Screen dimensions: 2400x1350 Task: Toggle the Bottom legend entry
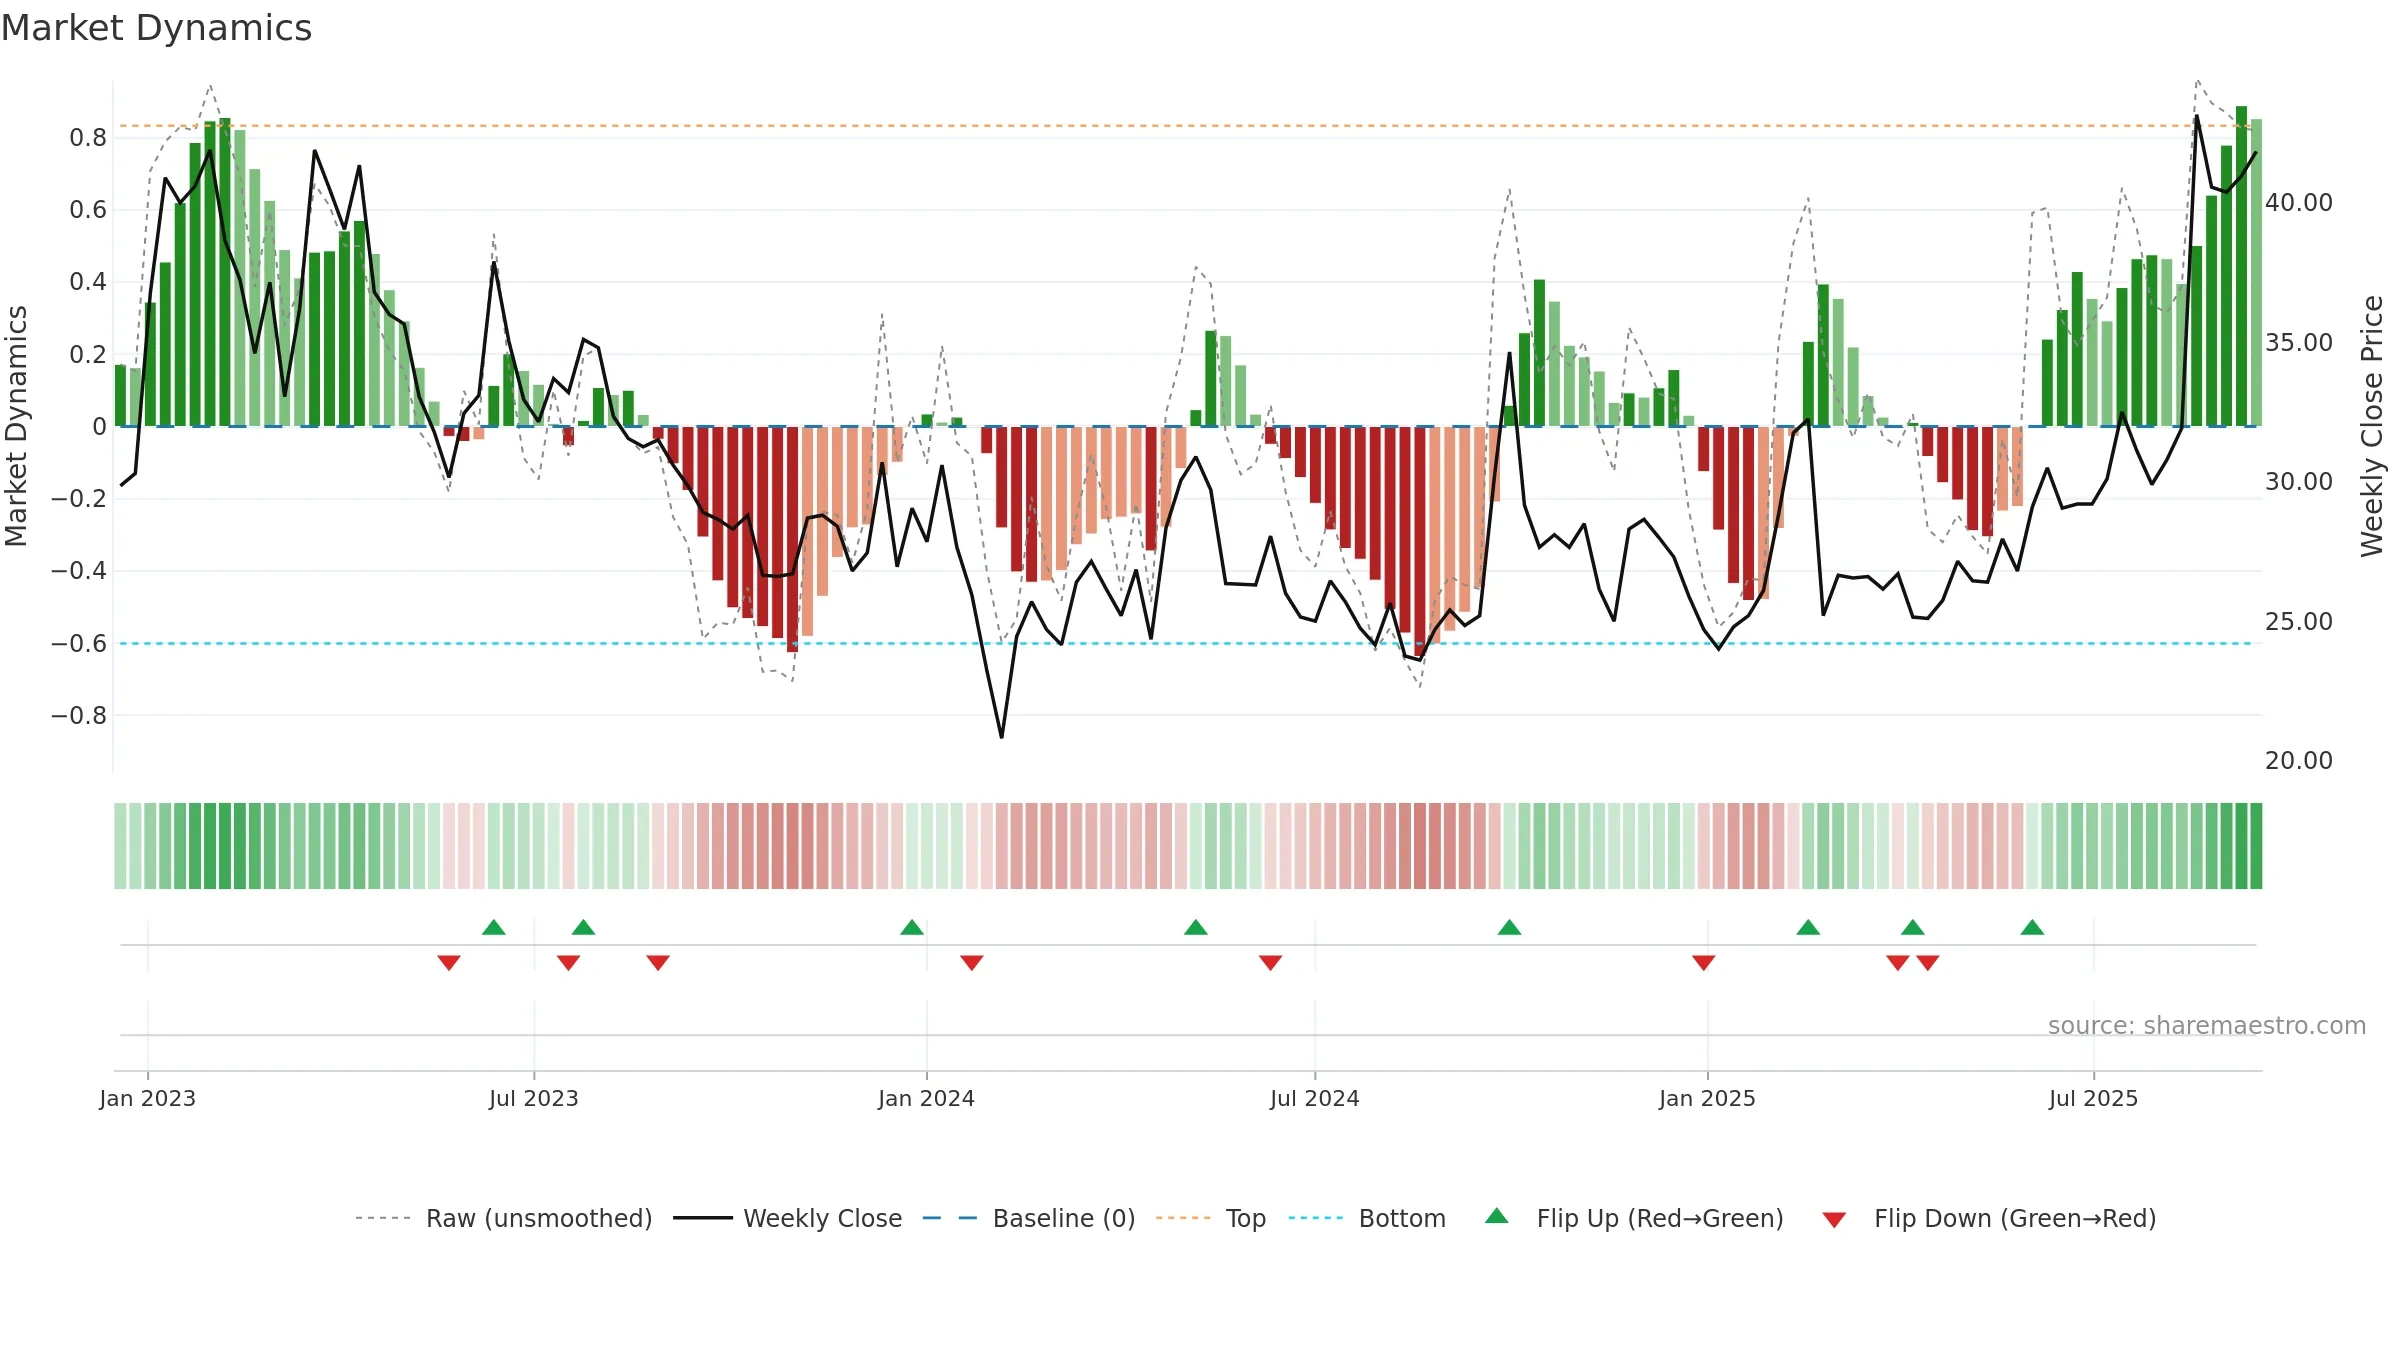1367,1218
